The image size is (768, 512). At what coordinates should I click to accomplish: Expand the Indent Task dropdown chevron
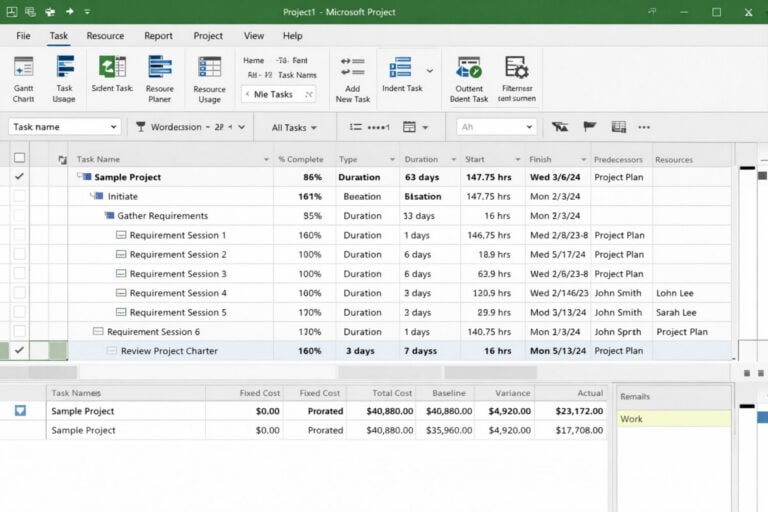click(x=430, y=71)
